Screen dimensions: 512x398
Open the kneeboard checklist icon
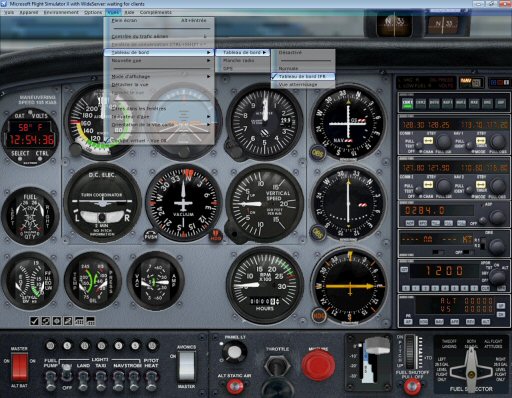(x=34, y=321)
